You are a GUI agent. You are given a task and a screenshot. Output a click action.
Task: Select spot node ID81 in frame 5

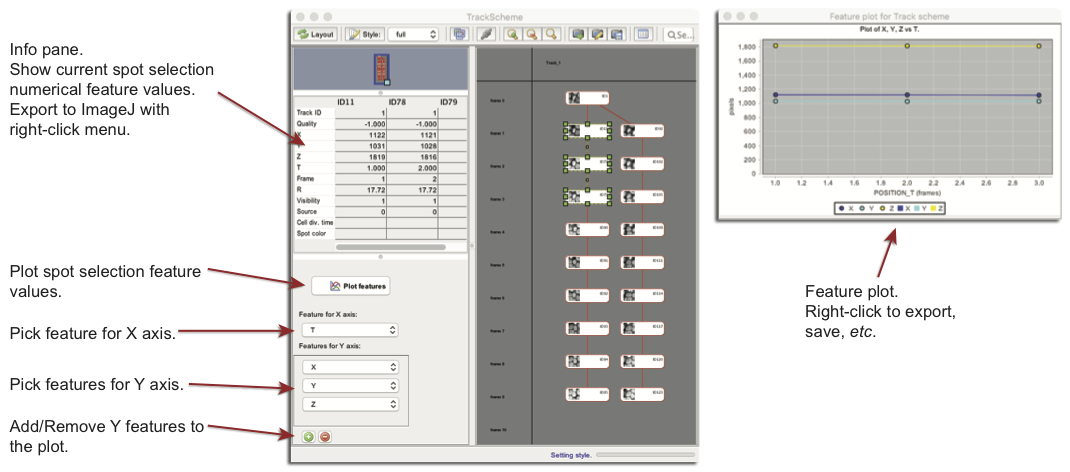click(587, 262)
